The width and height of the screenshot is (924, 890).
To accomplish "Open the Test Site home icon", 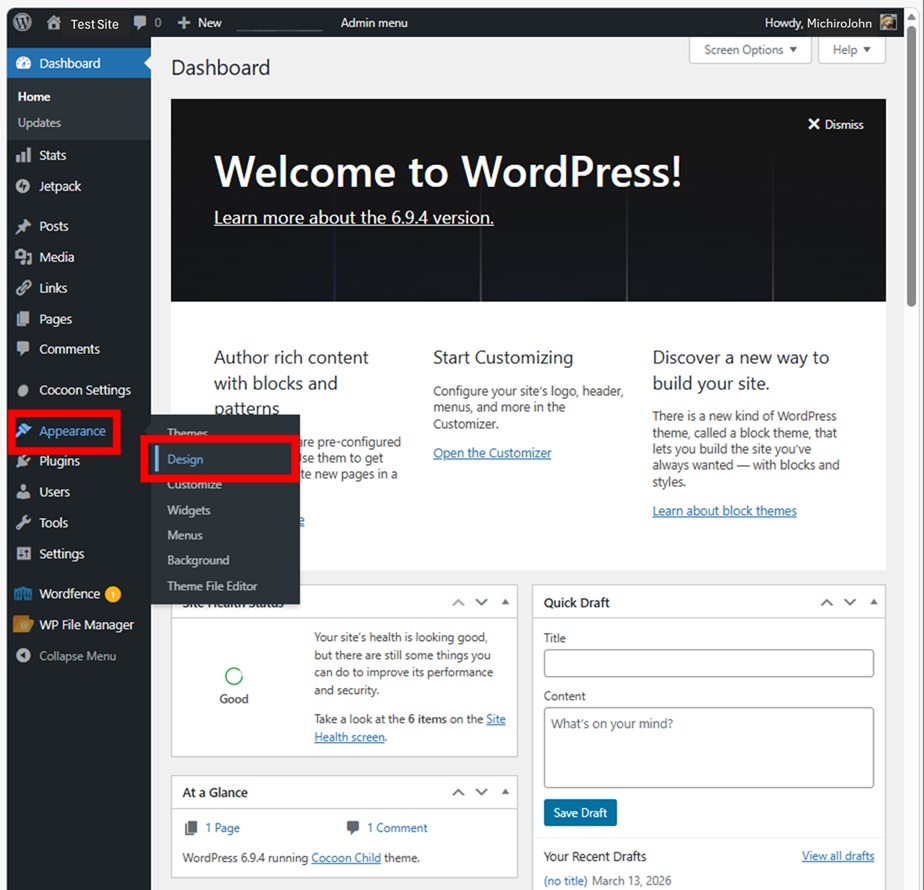I will tap(54, 23).
